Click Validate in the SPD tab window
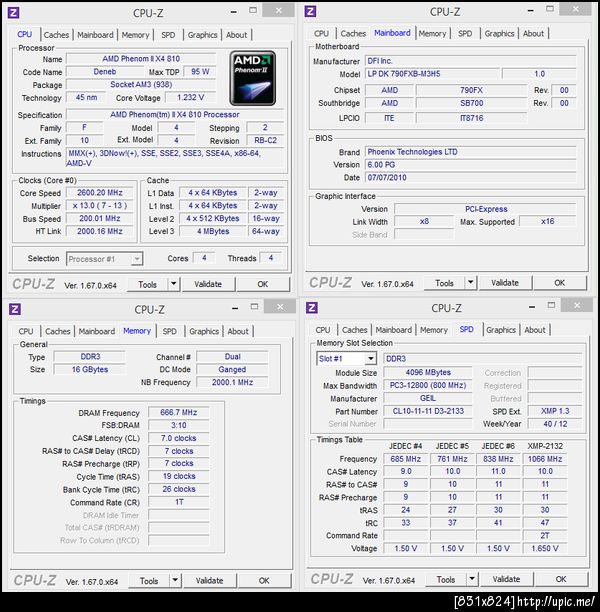600x612 pixels. coord(507,579)
